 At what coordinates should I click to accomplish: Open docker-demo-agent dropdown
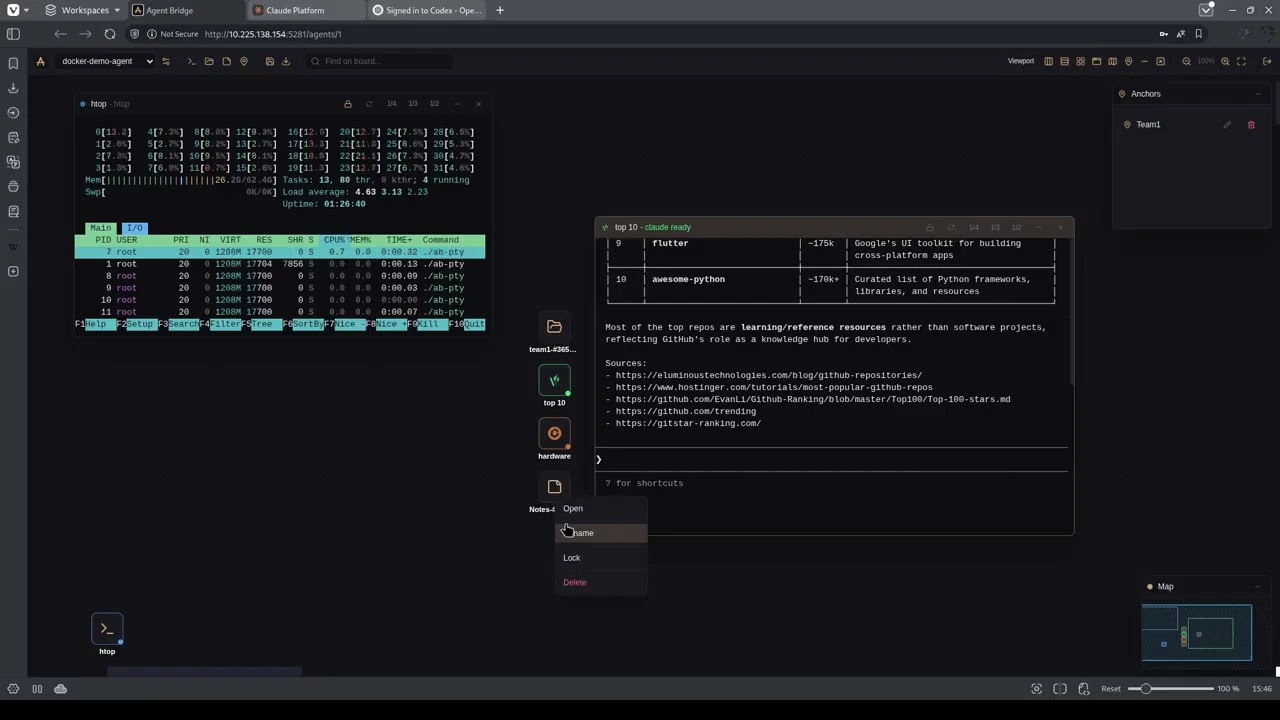click(107, 61)
